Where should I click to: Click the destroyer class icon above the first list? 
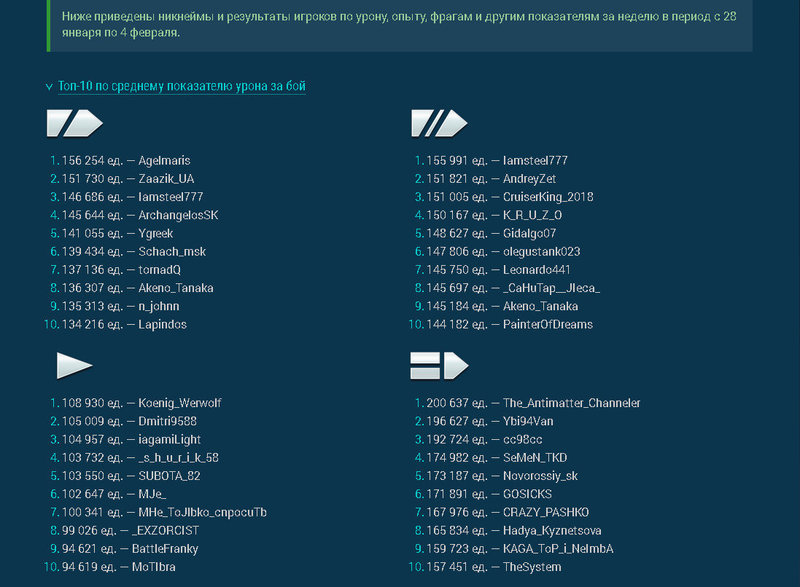(x=77, y=123)
